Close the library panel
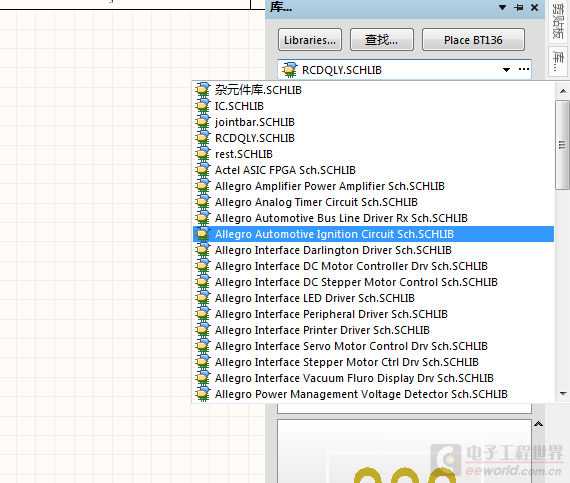Viewport: 570px width, 483px height. pyautogui.click(x=534, y=7)
